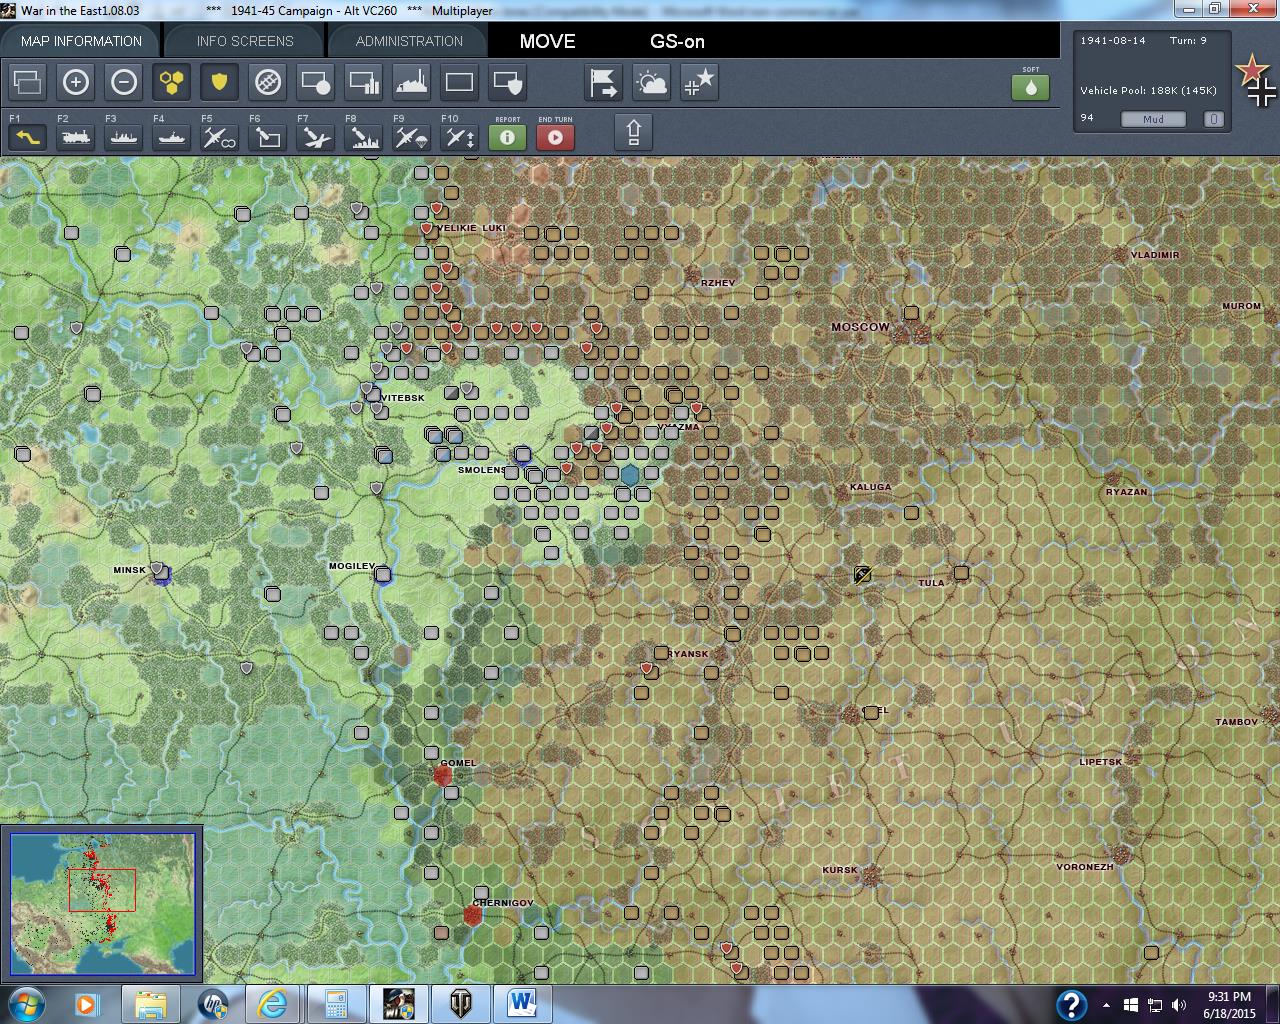Screen dimensions: 1280x1024
Task: Select the black-yellow unit counter west of Tula
Action: coord(862,574)
